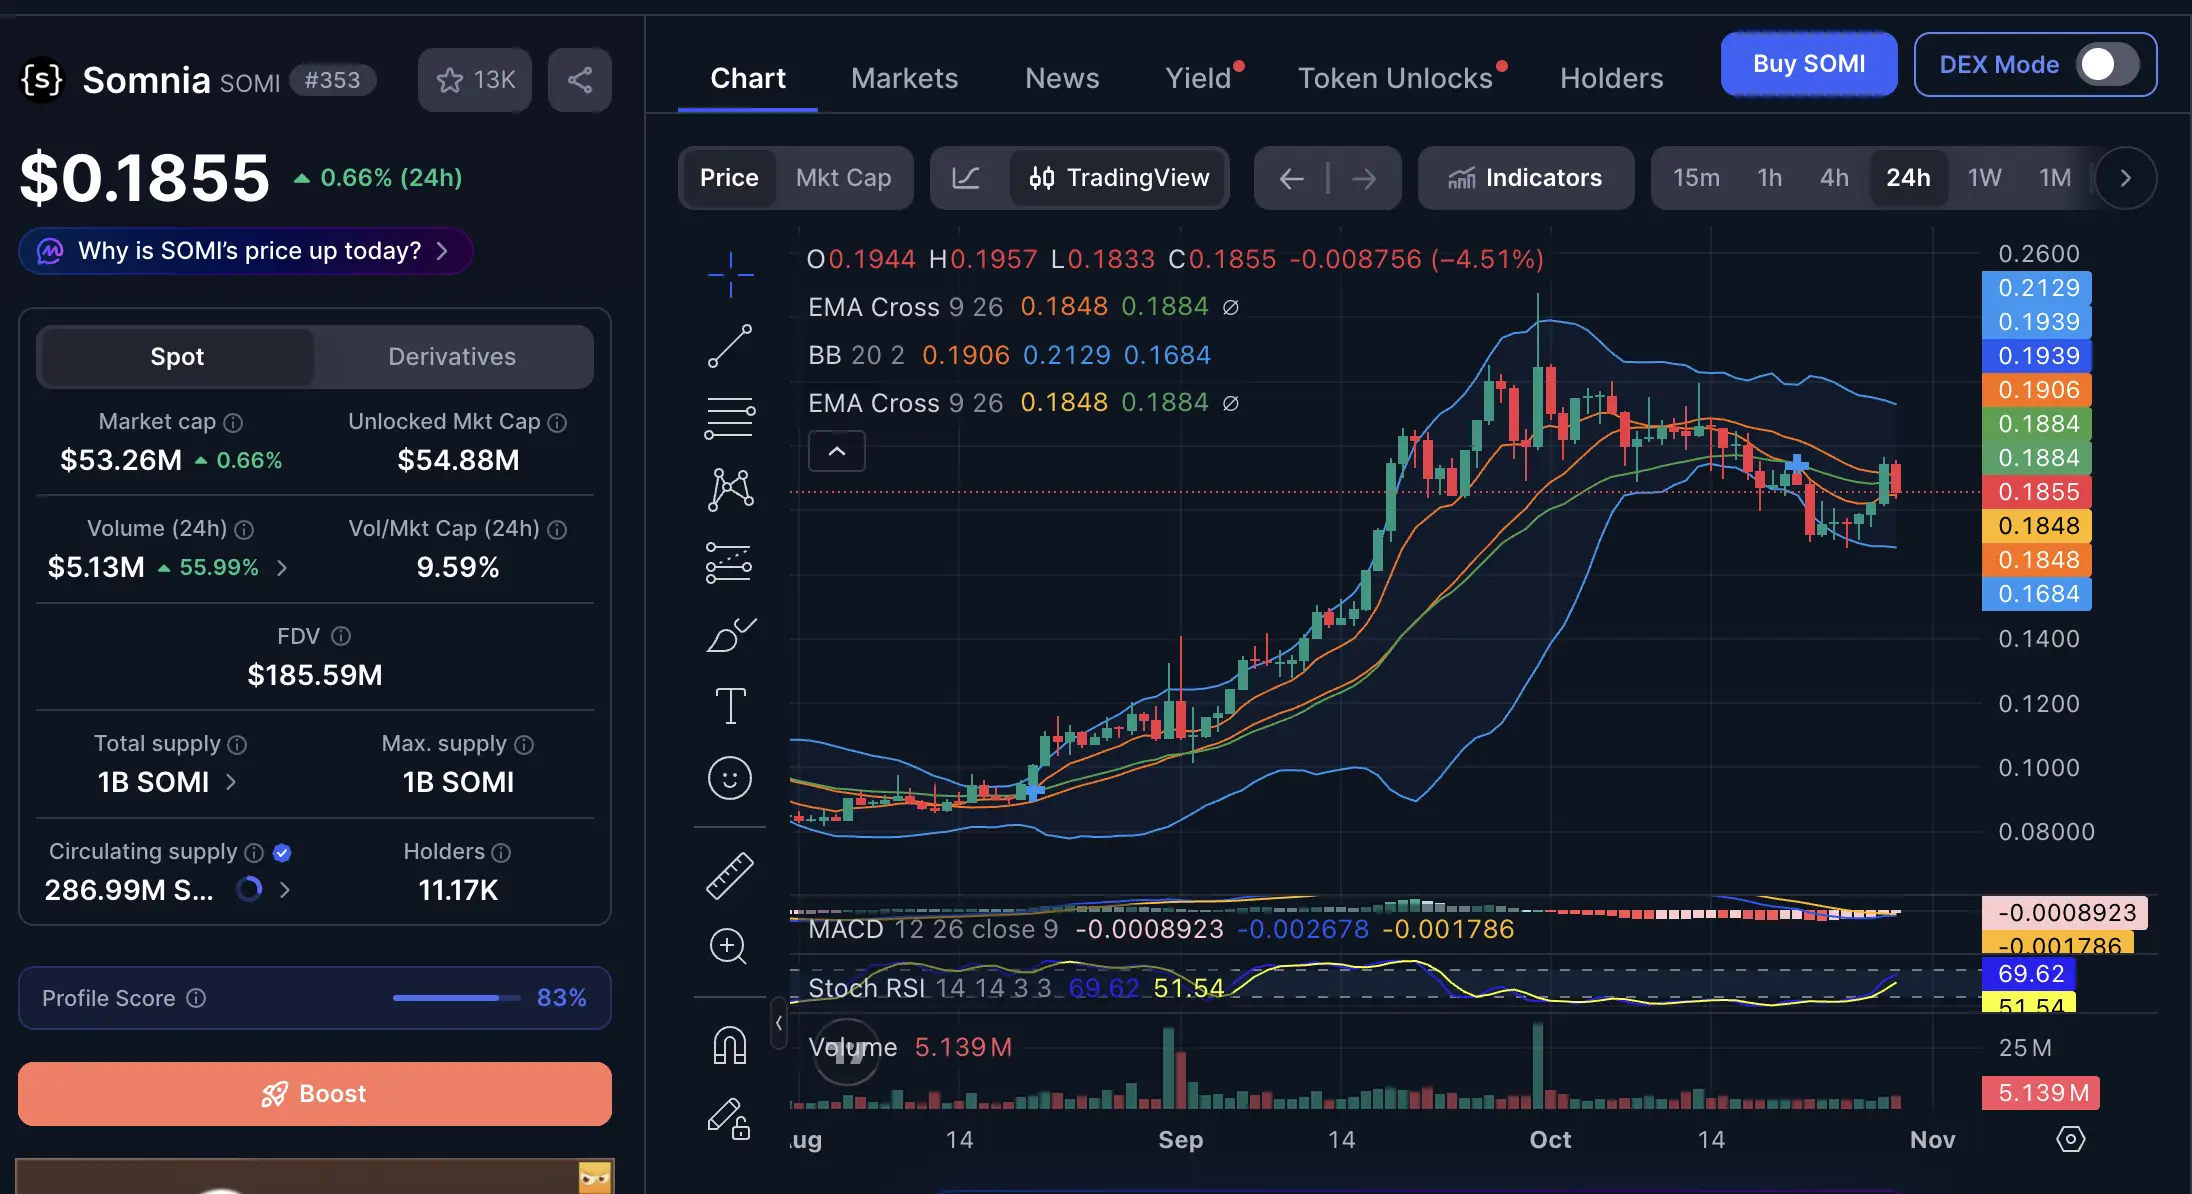Set chart interval to 1W
Viewport: 2192px width, 1194px height.
coord(1984,178)
